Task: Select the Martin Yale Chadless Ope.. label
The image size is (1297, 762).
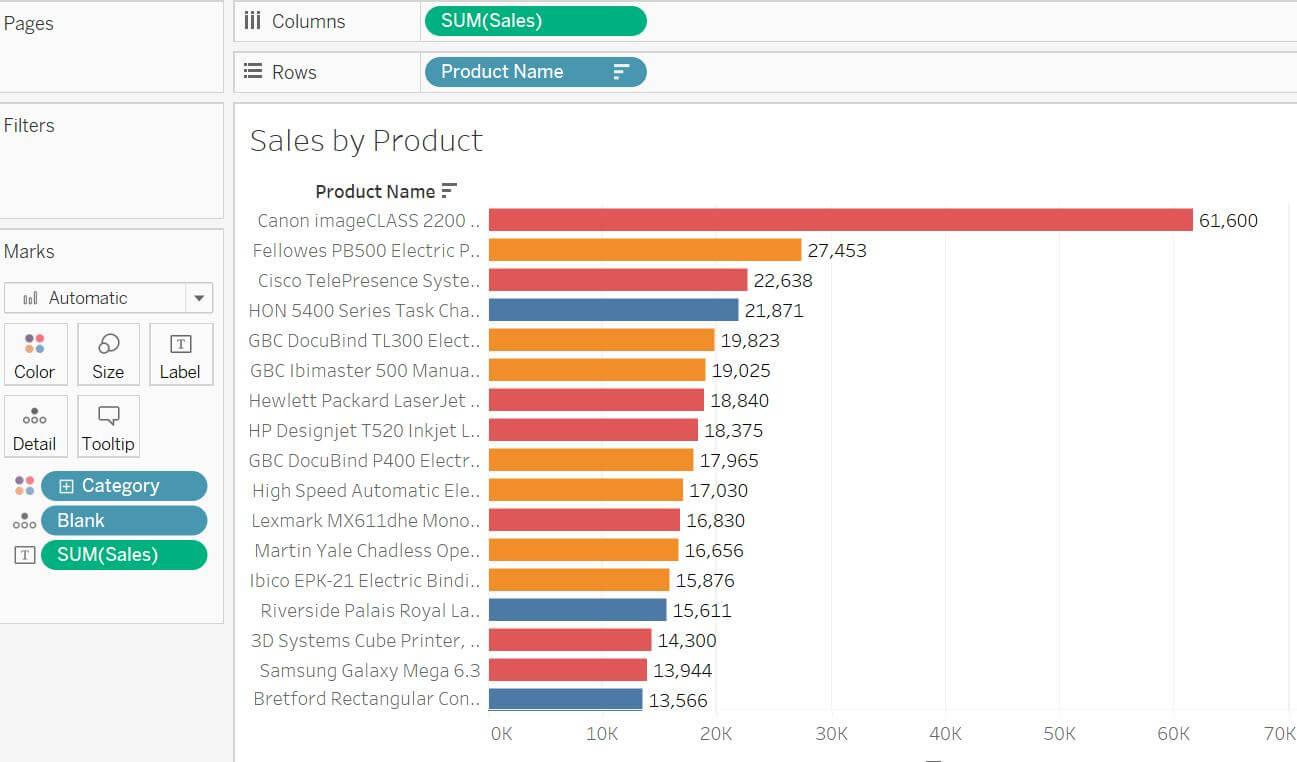Action: coord(367,551)
